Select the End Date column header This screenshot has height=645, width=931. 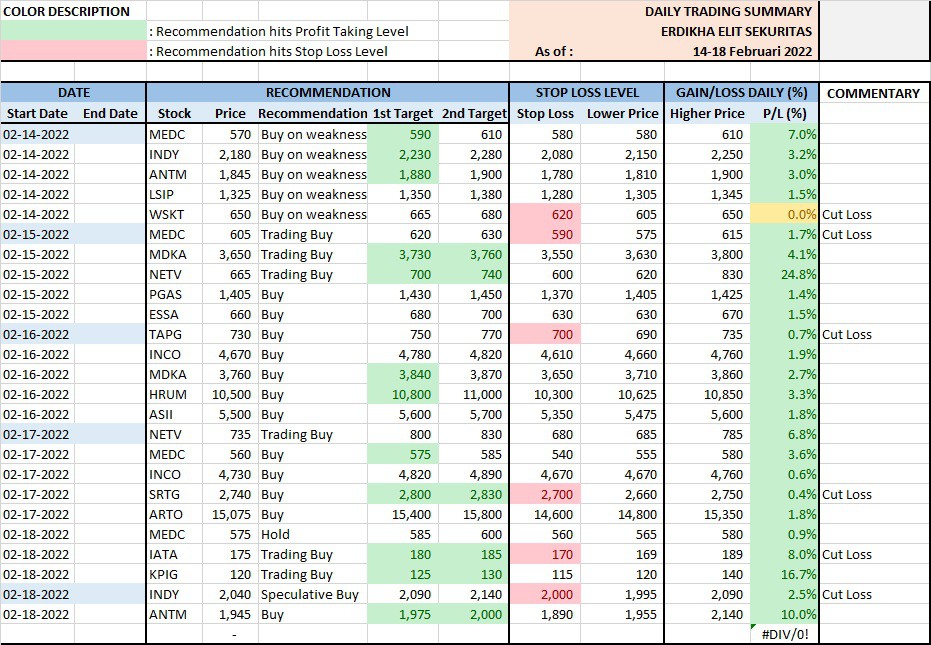point(110,114)
